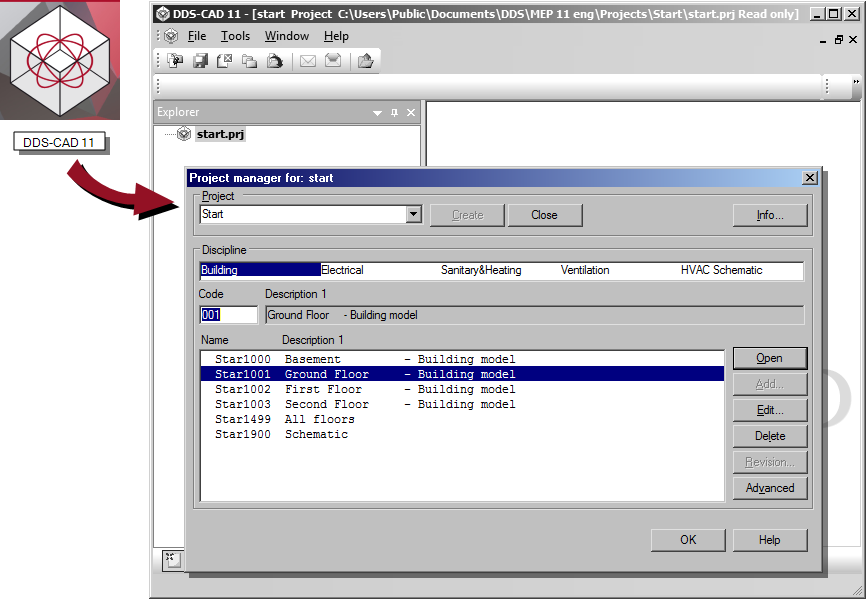Click the closed envelope icon in toolbar
Viewport: 866px width, 600px height.
click(308, 61)
